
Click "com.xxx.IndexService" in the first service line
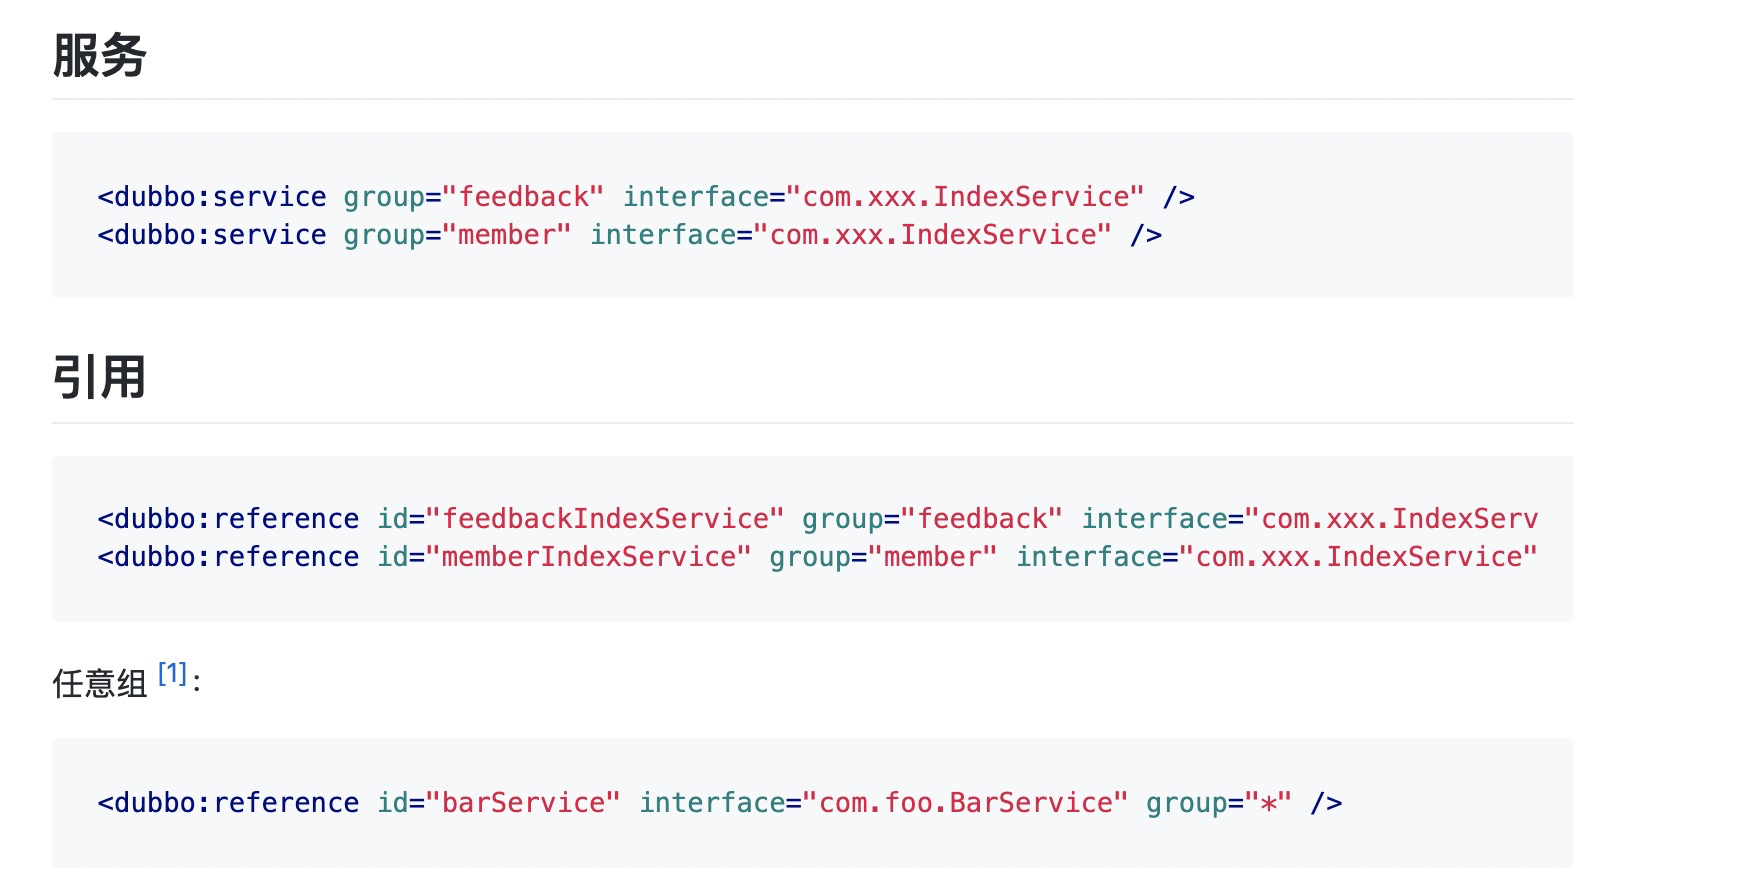coord(965,197)
